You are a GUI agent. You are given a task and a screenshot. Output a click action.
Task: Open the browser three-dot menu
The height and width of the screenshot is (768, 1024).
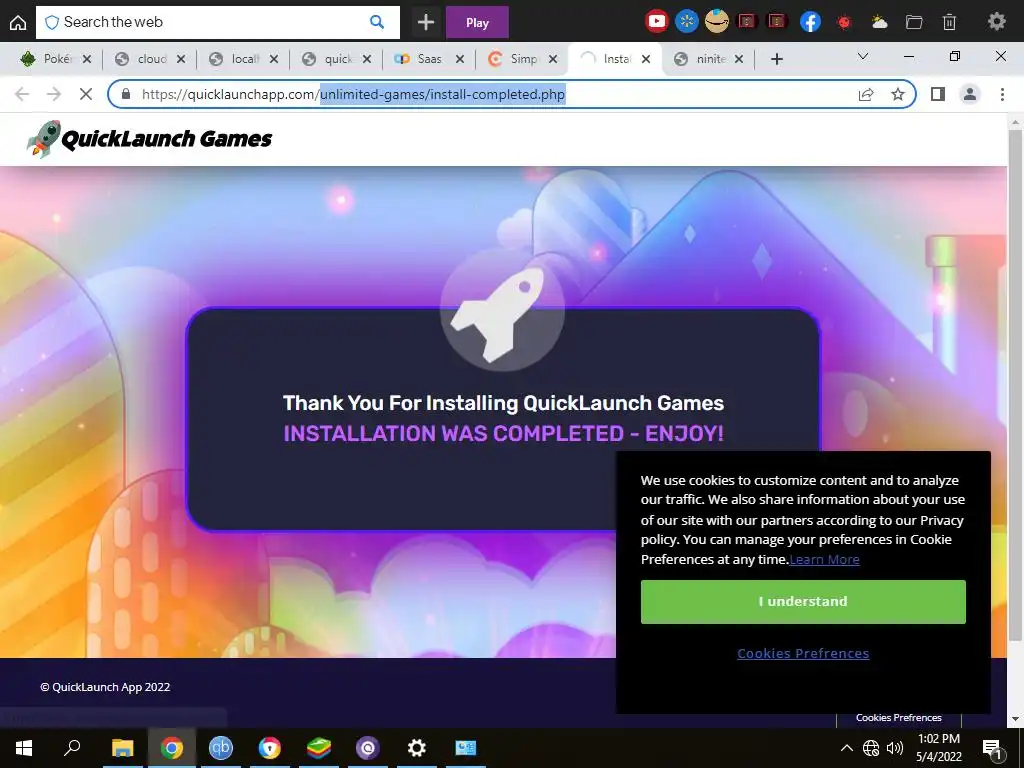point(1002,94)
